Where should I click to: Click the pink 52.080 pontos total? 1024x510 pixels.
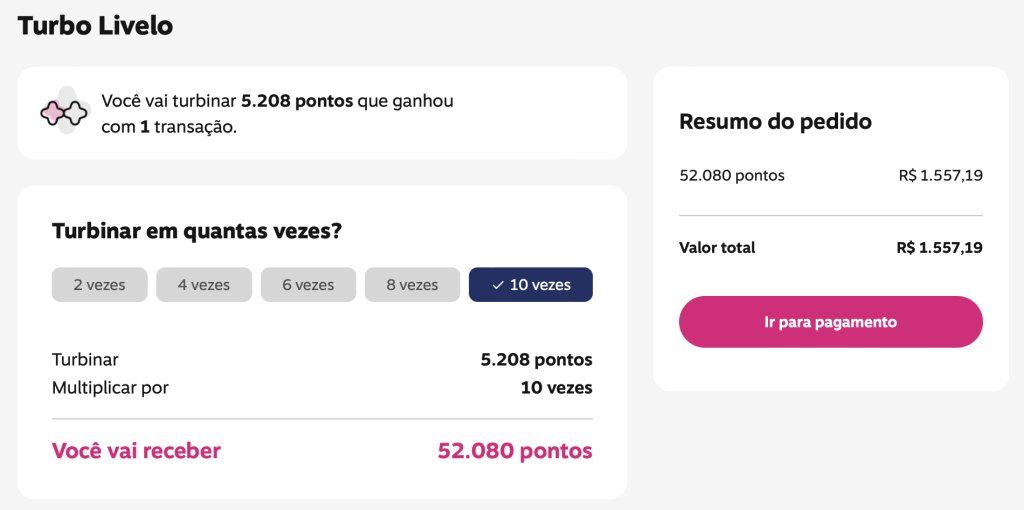[514, 451]
